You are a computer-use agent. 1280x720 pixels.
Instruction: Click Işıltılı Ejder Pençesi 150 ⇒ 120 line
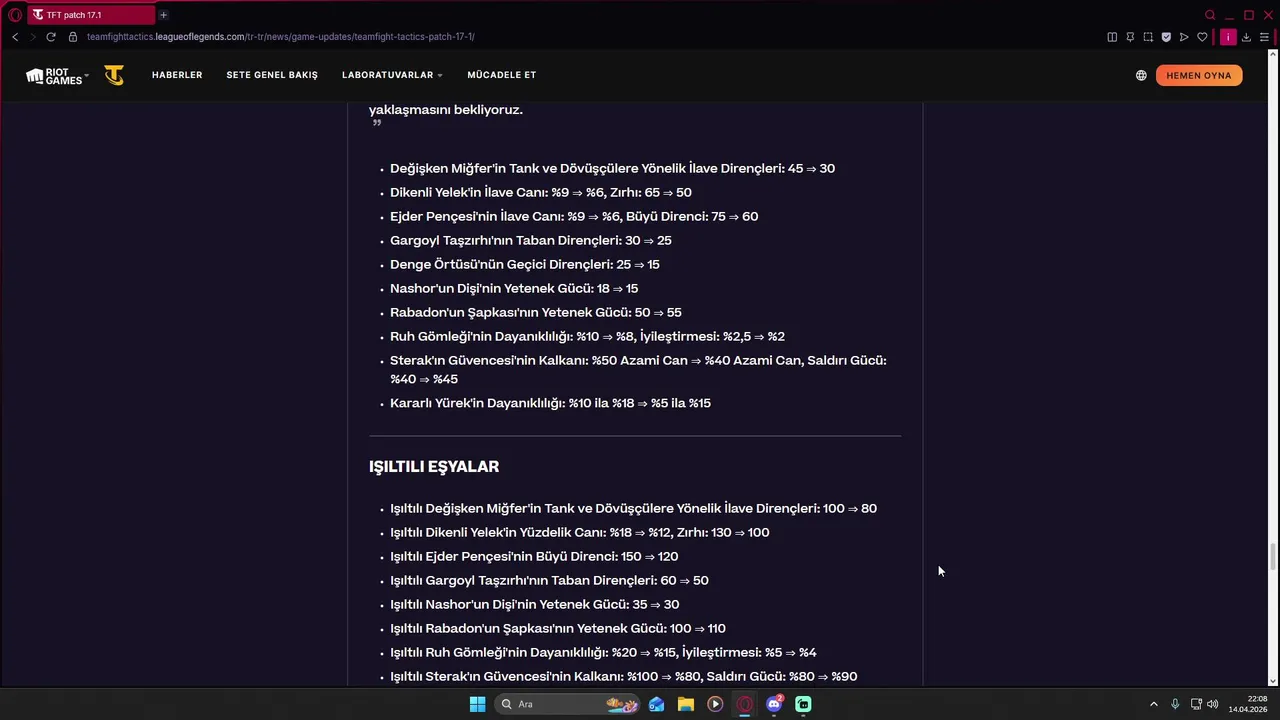pyautogui.click(x=534, y=557)
